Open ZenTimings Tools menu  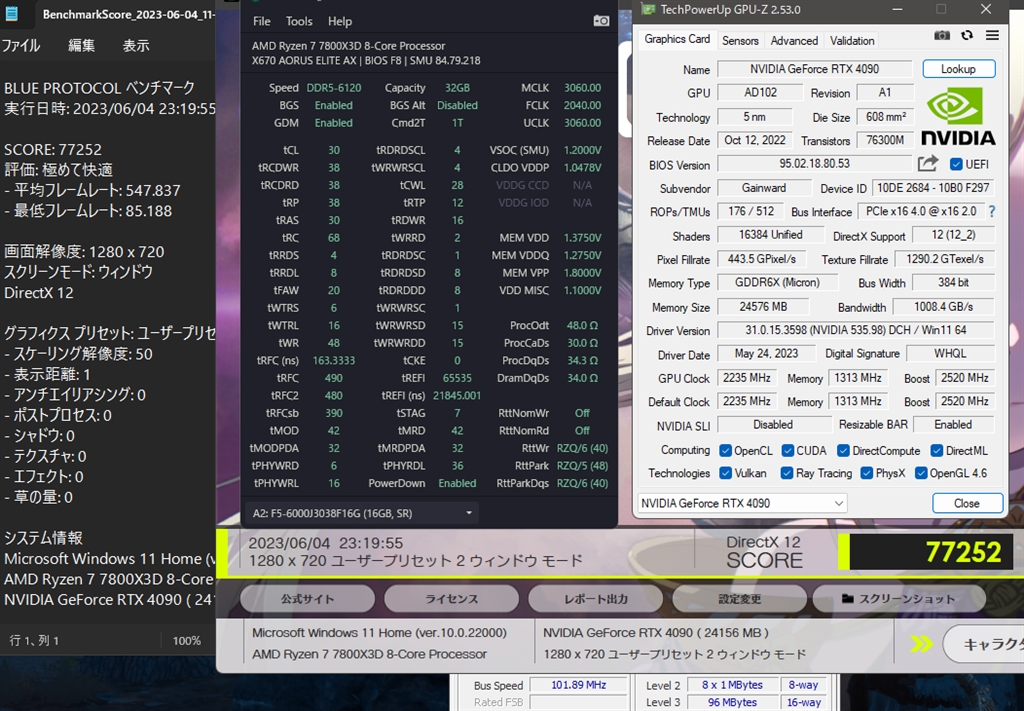pyautogui.click(x=299, y=22)
